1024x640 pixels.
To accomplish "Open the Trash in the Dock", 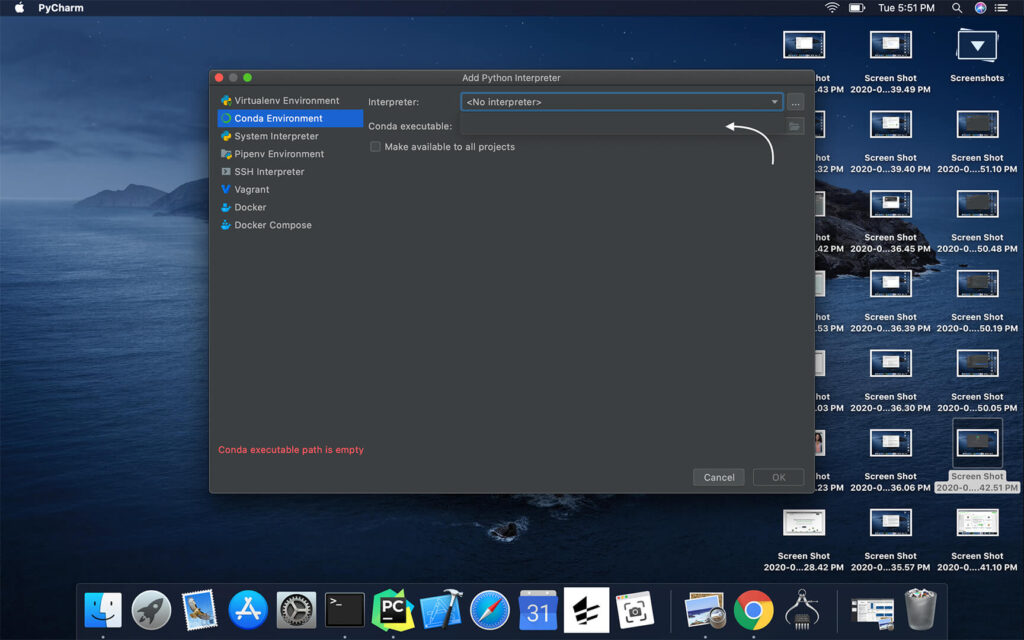I will click(920, 609).
